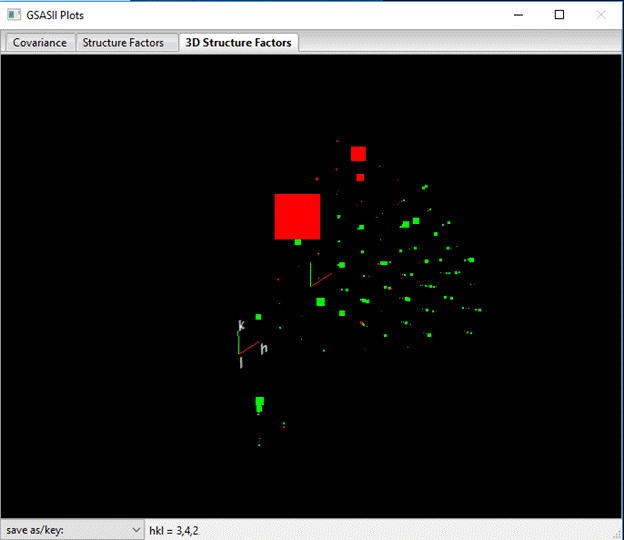Image resolution: width=624 pixels, height=540 pixels.
Task: Select the 3D Structure Factors tab
Action: (239, 43)
